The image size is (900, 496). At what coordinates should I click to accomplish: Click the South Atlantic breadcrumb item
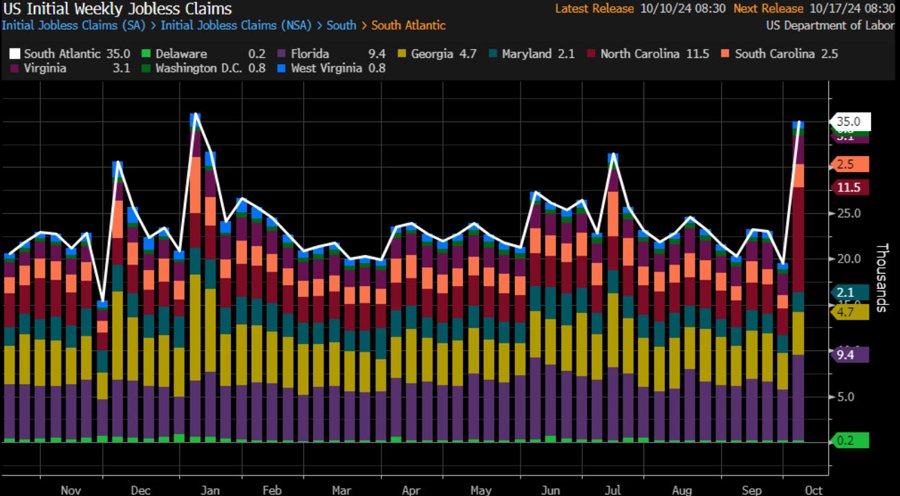point(409,24)
